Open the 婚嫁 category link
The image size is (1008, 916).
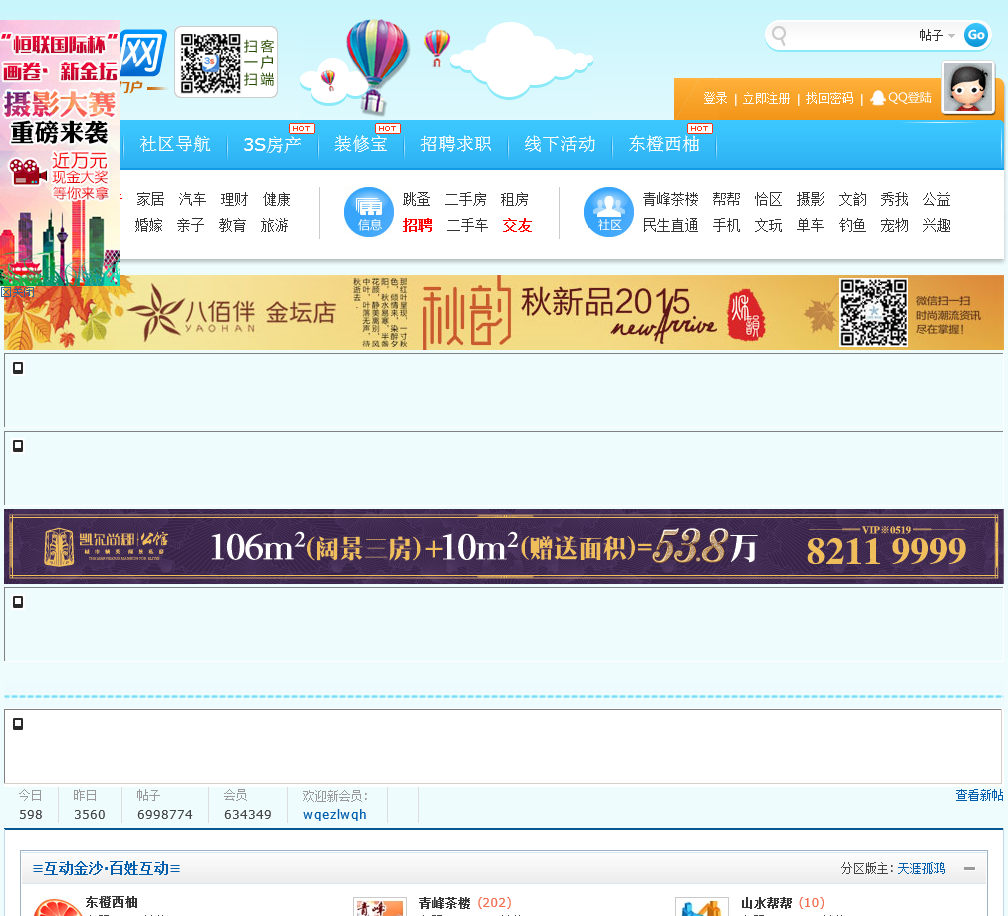pos(148,226)
